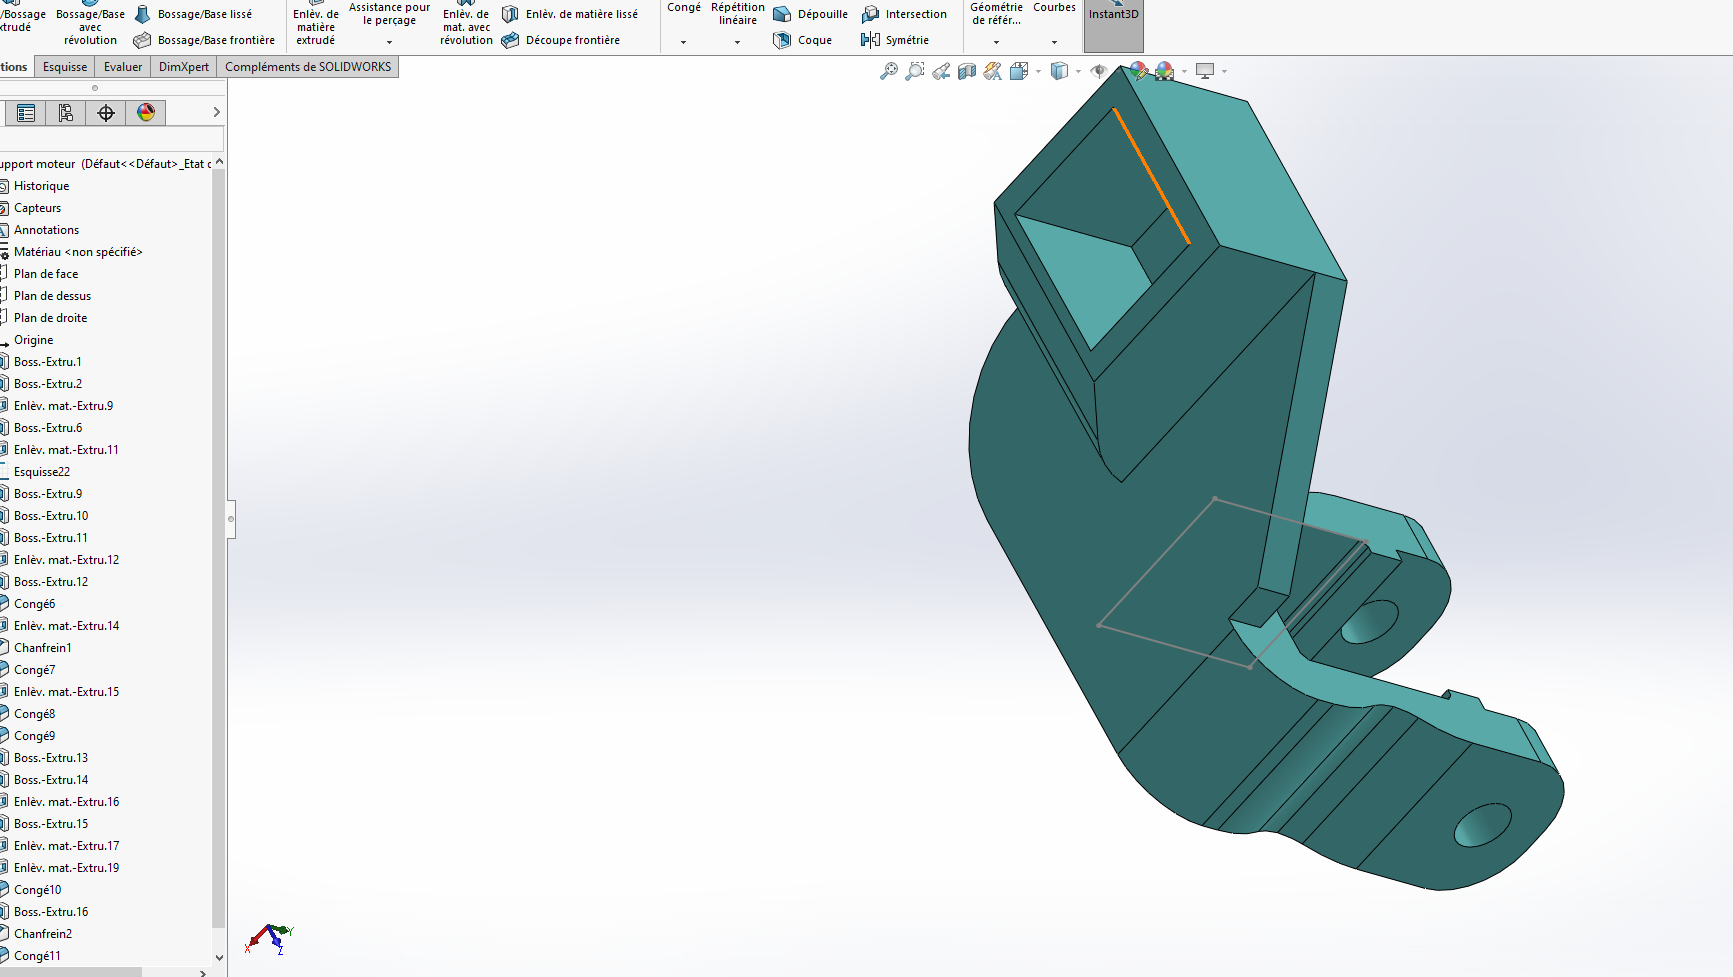1733x977 pixels.
Task: Click Zoom to Fit in view toolbar
Action: click(888, 71)
